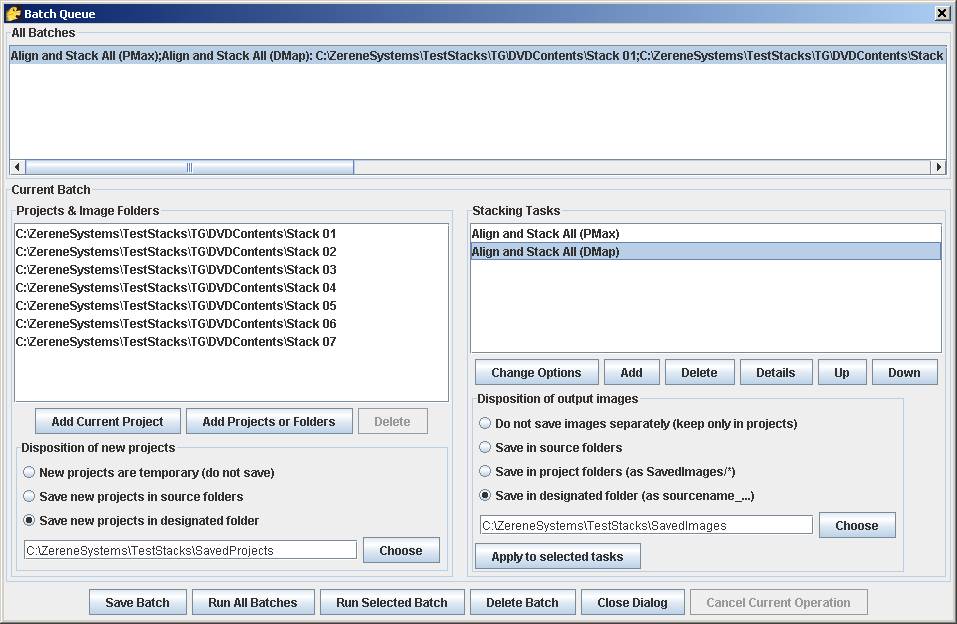Move the selected task Down

[x=905, y=372]
